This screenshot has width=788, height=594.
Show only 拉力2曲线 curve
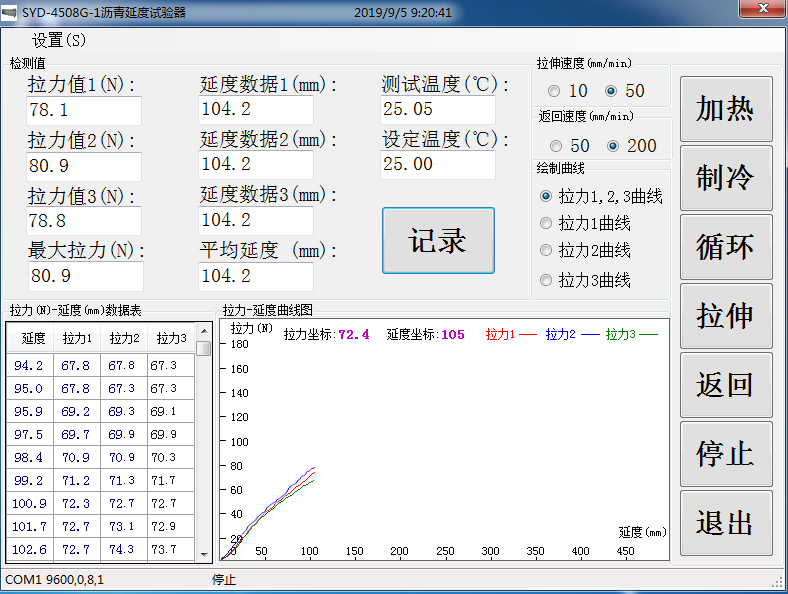546,250
